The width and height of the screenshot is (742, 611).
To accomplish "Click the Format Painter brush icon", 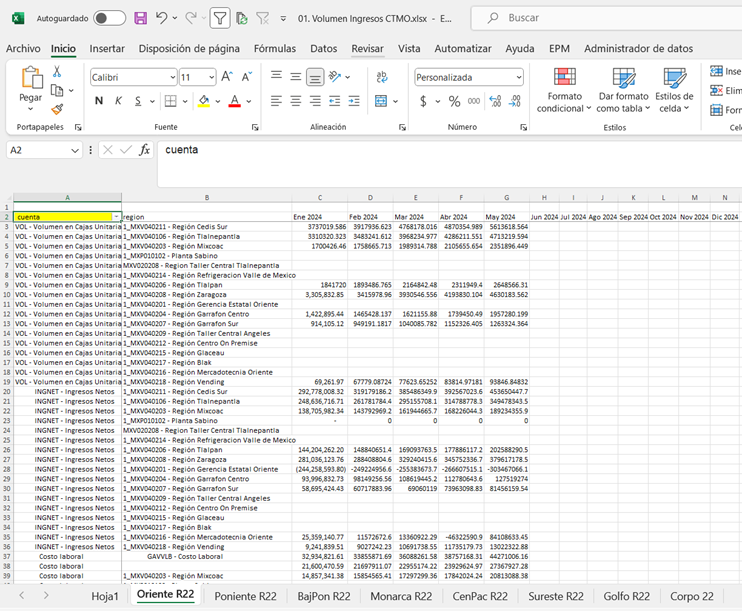I will pos(57,110).
